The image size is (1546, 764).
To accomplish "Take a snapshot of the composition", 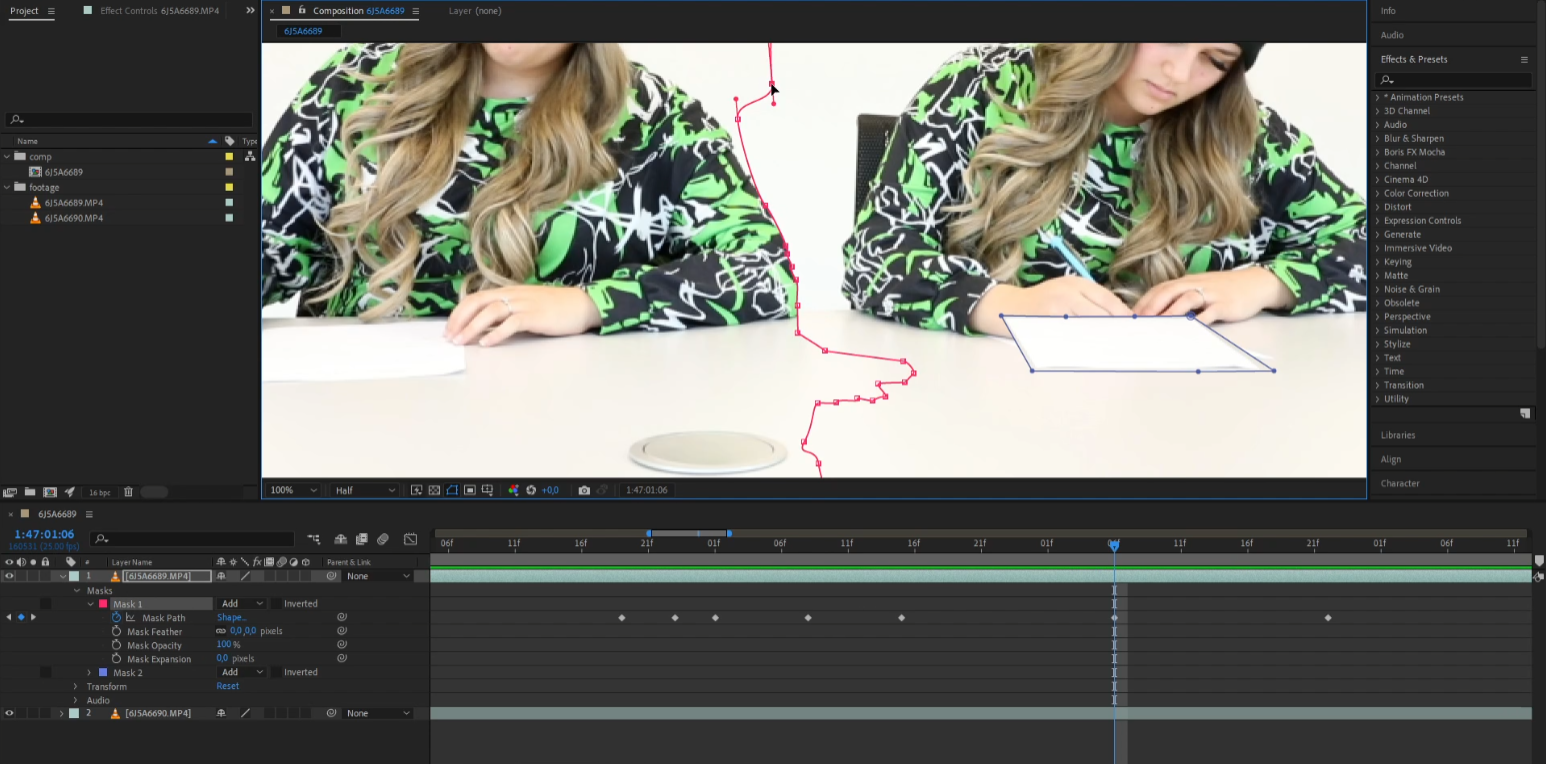I will point(584,490).
